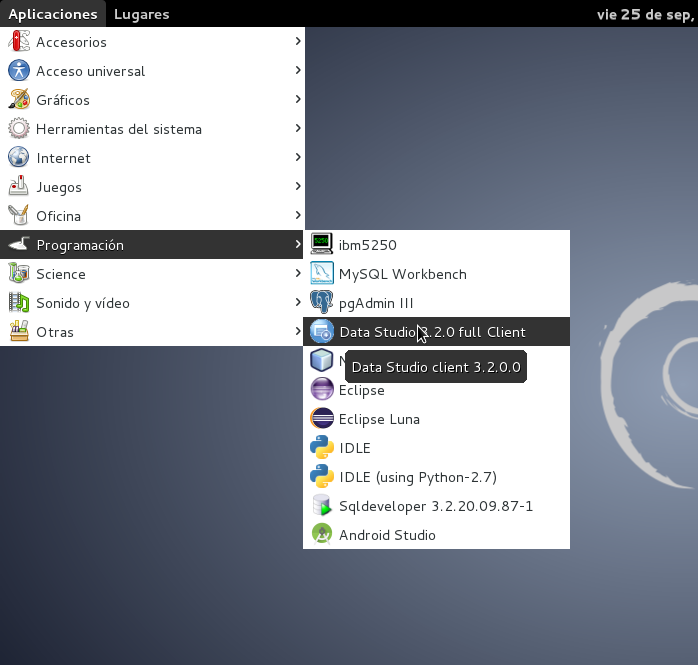Click the Sonido y vídeo label
Viewport: 698px width, 665px height.
click(83, 303)
